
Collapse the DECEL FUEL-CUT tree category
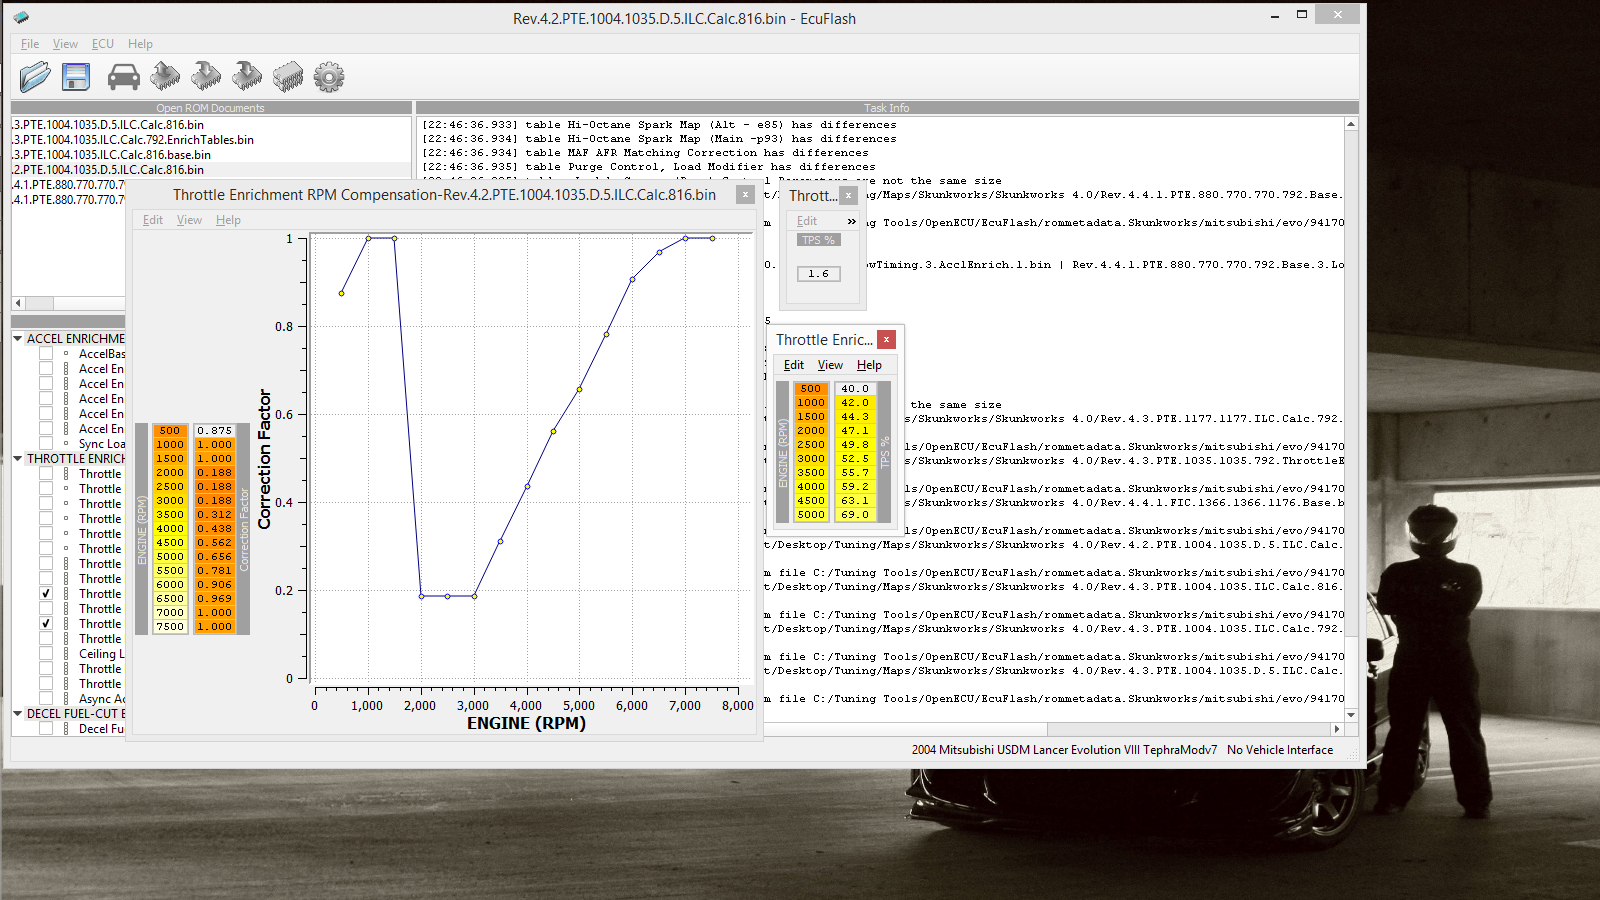click(x=18, y=714)
